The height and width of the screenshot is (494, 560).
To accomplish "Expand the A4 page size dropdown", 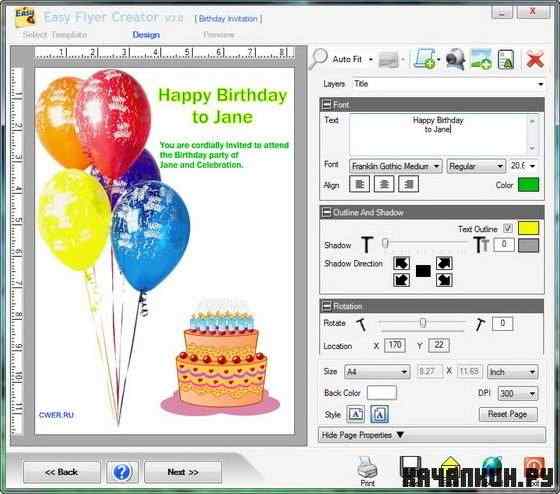I will (x=377, y=372).
